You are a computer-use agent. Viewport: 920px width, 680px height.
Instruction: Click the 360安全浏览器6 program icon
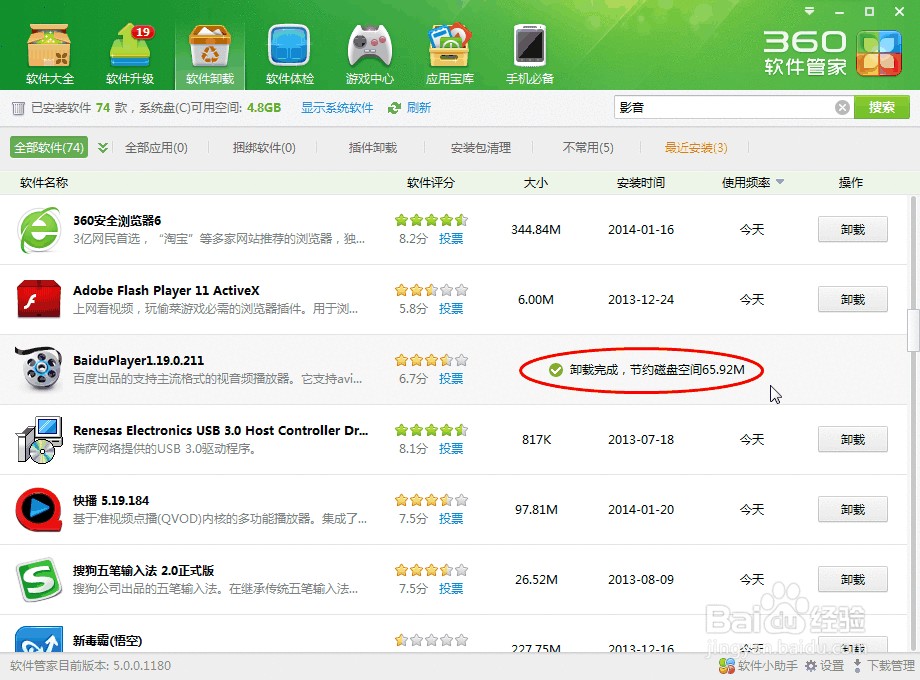point(39,229)
